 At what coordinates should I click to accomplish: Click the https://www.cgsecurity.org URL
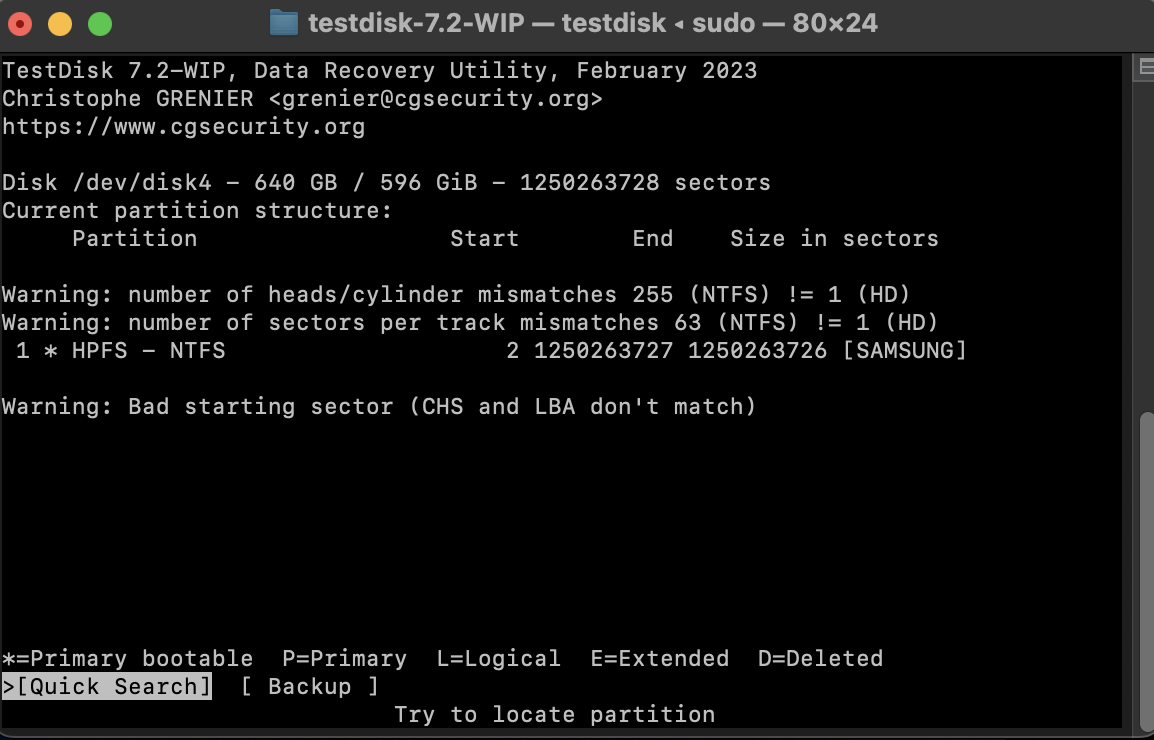[183, 127]
